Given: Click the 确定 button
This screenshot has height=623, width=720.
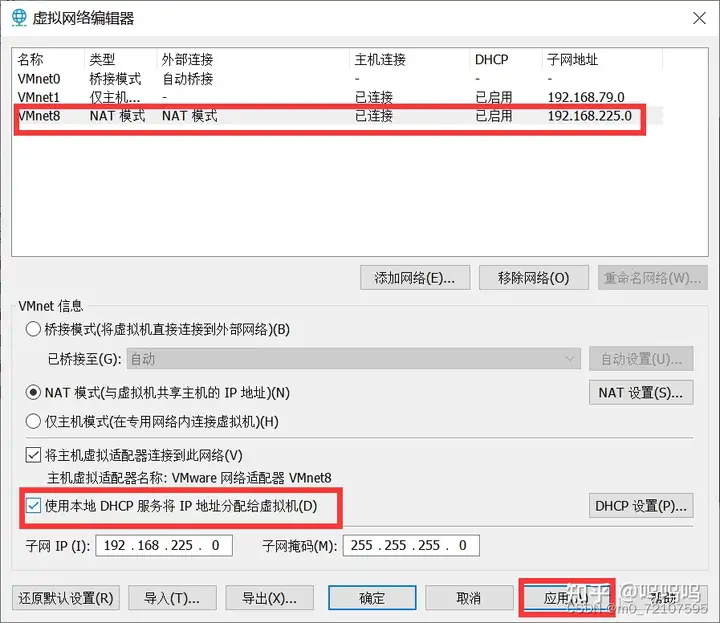Looking at the screenshot, I should 372,598.
